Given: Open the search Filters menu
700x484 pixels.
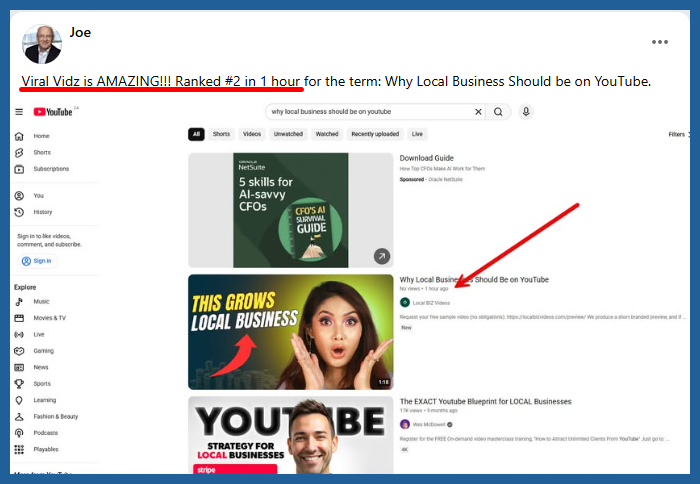Looking at the screenshot, I should click(678, 134).
